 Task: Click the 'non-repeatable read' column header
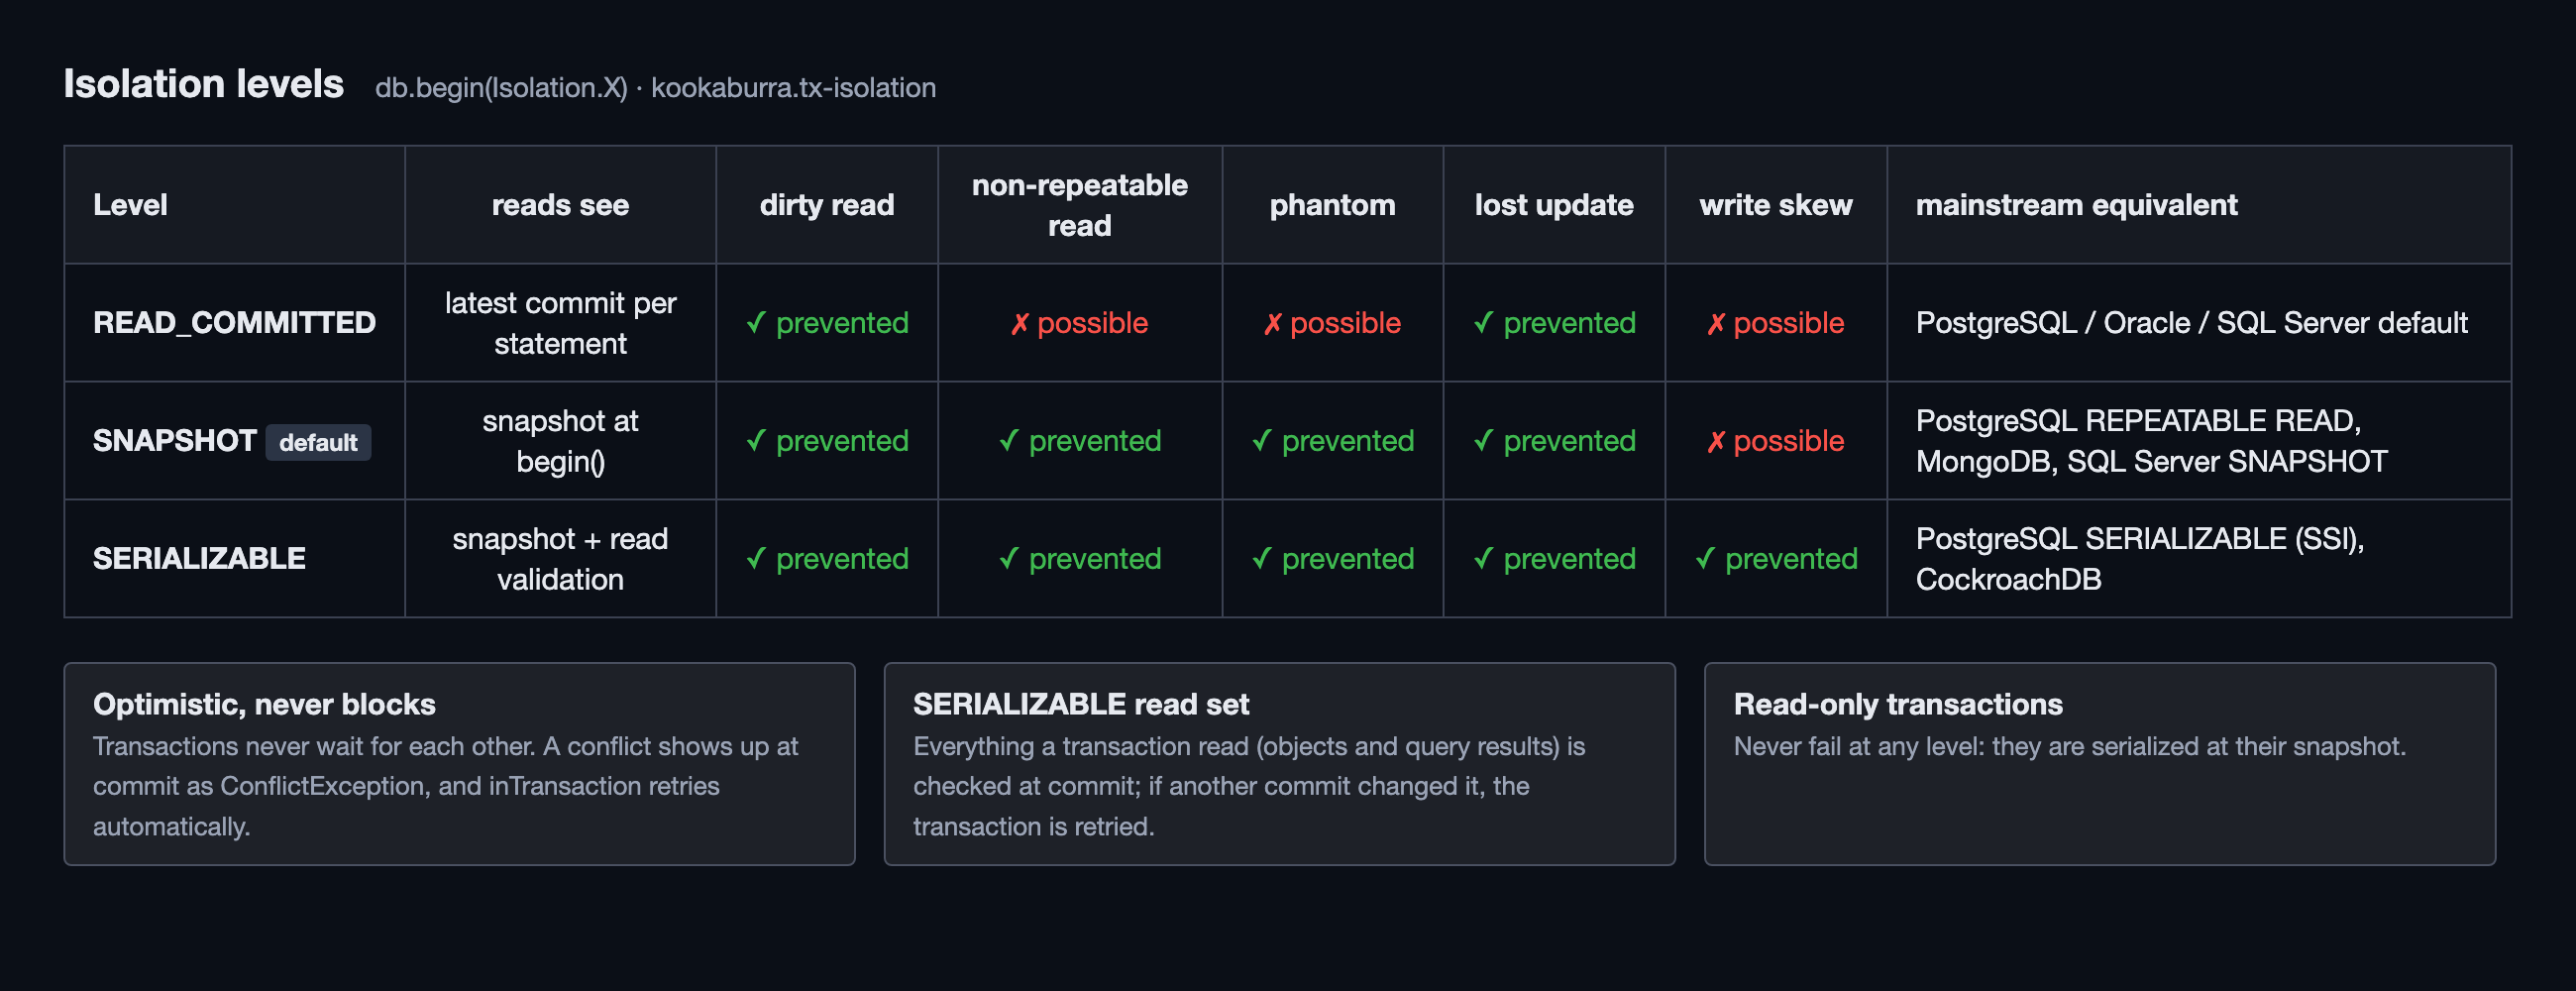coord(1080,205)
